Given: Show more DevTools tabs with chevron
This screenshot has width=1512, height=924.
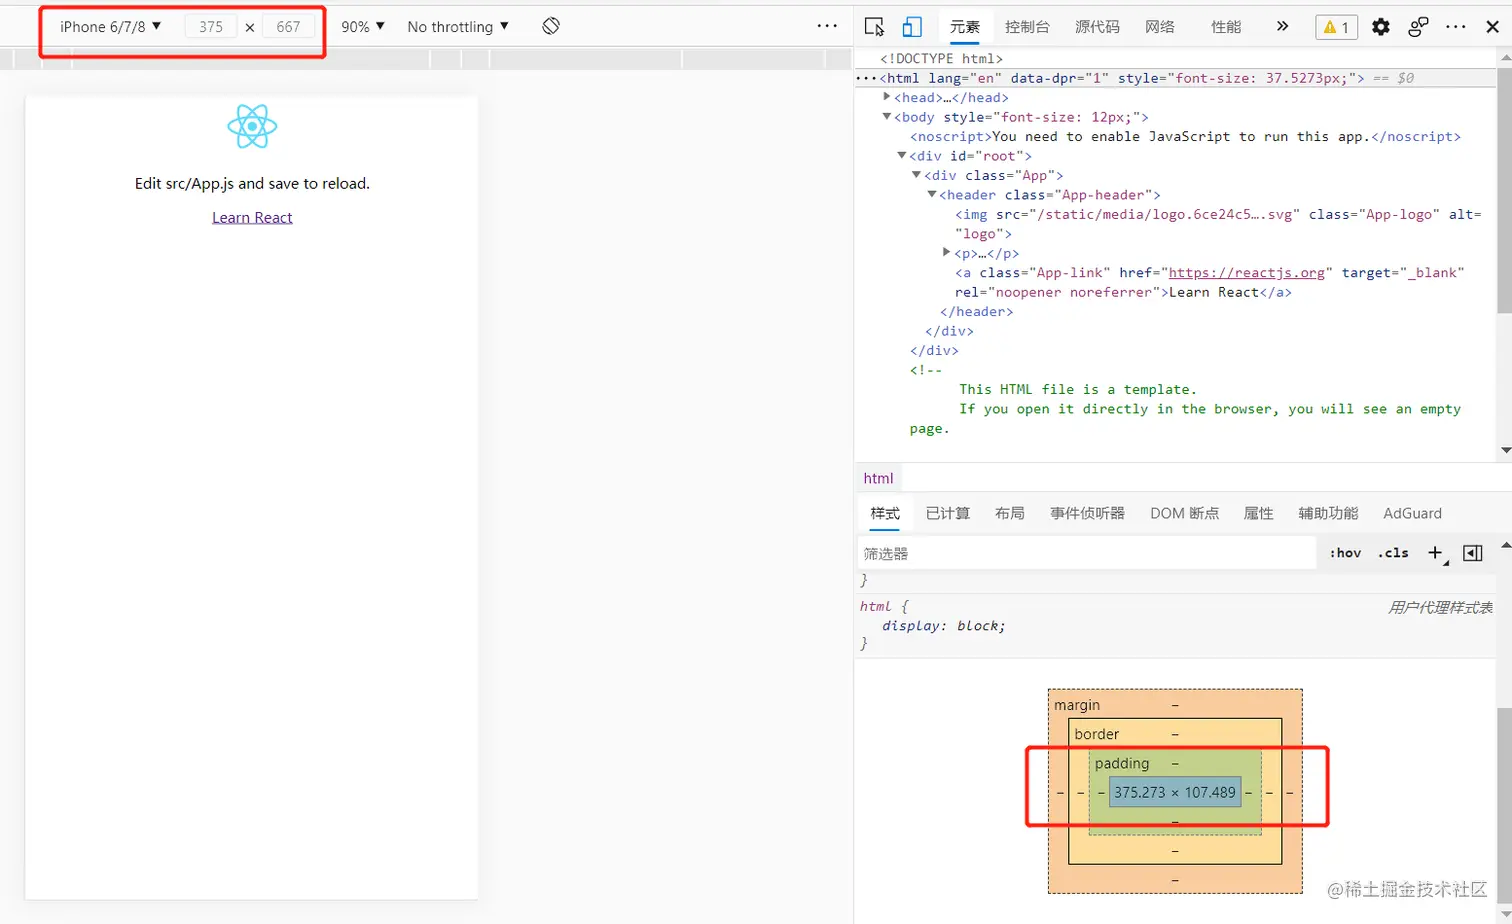Looking at the screenshot, I should click(x=1282, y=27).
